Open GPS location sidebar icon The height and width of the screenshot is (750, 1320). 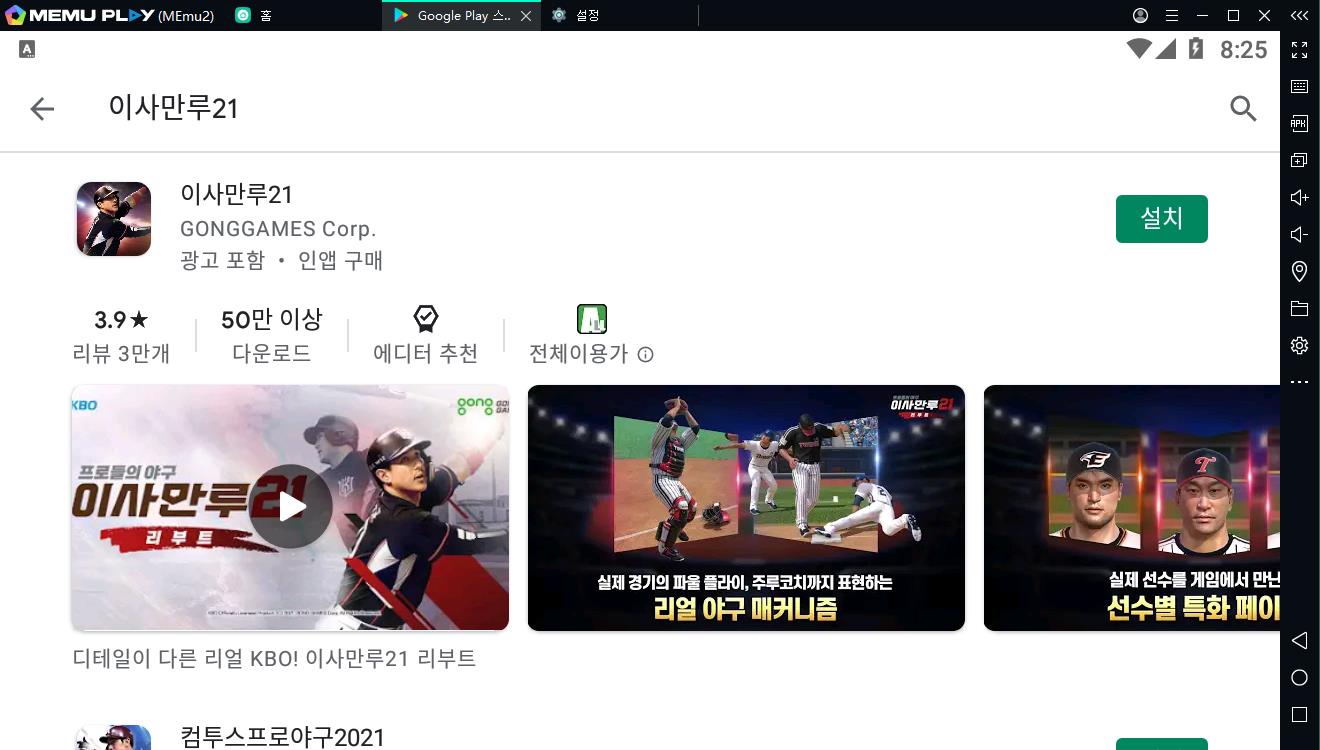click(1299, 271)
